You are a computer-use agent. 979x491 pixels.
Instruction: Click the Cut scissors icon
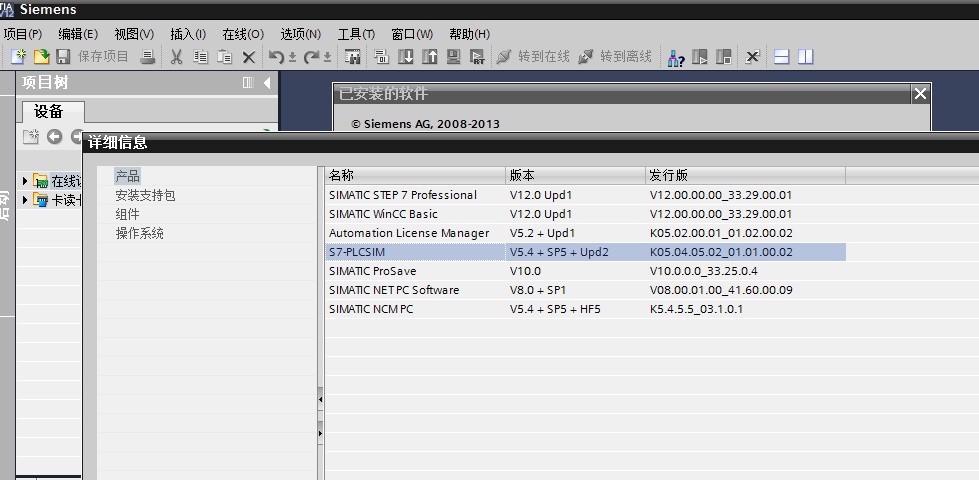coord(177,57)
